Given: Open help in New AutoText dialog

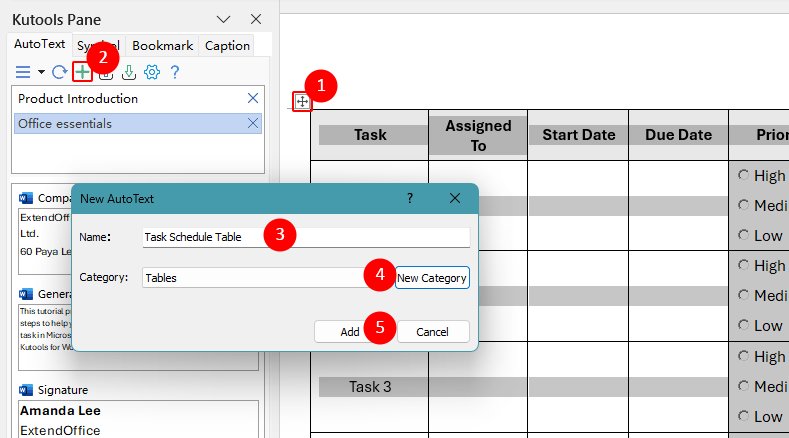Looking at the screenshot, I should pyautogui.click(x=410, y=198).
